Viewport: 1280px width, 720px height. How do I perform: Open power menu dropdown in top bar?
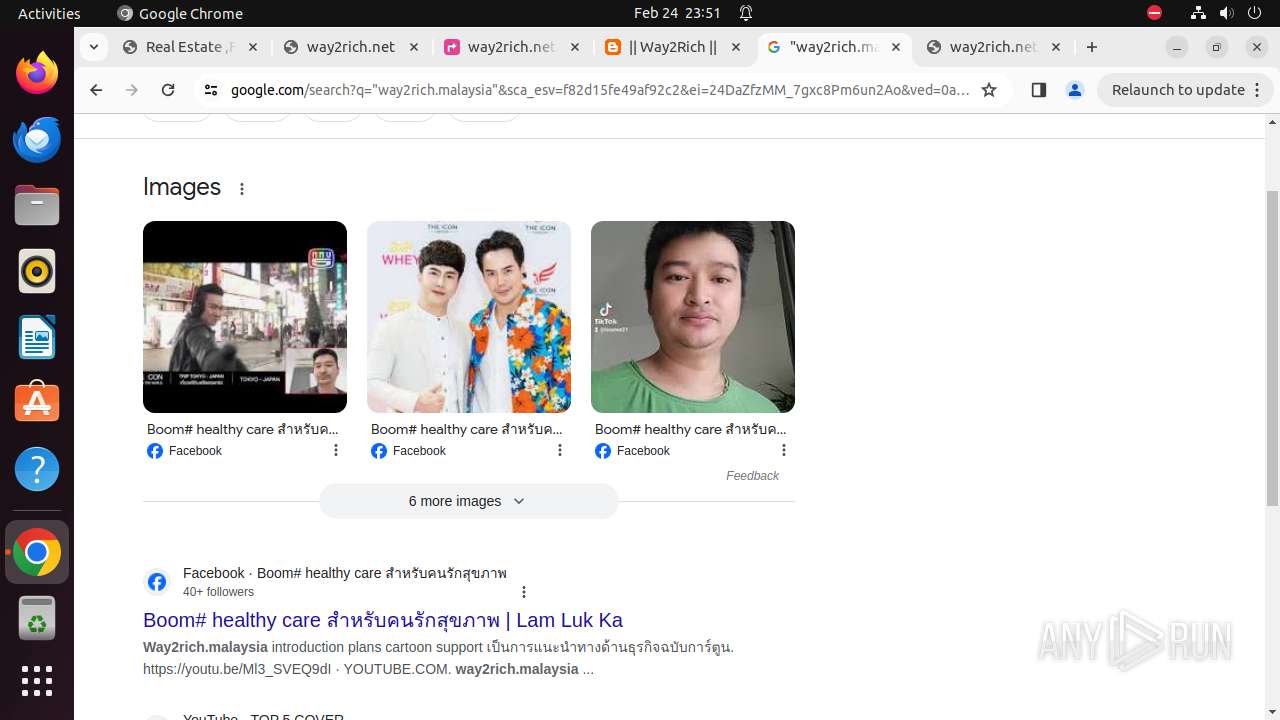pyautogui.click(x=1253, y=13)
